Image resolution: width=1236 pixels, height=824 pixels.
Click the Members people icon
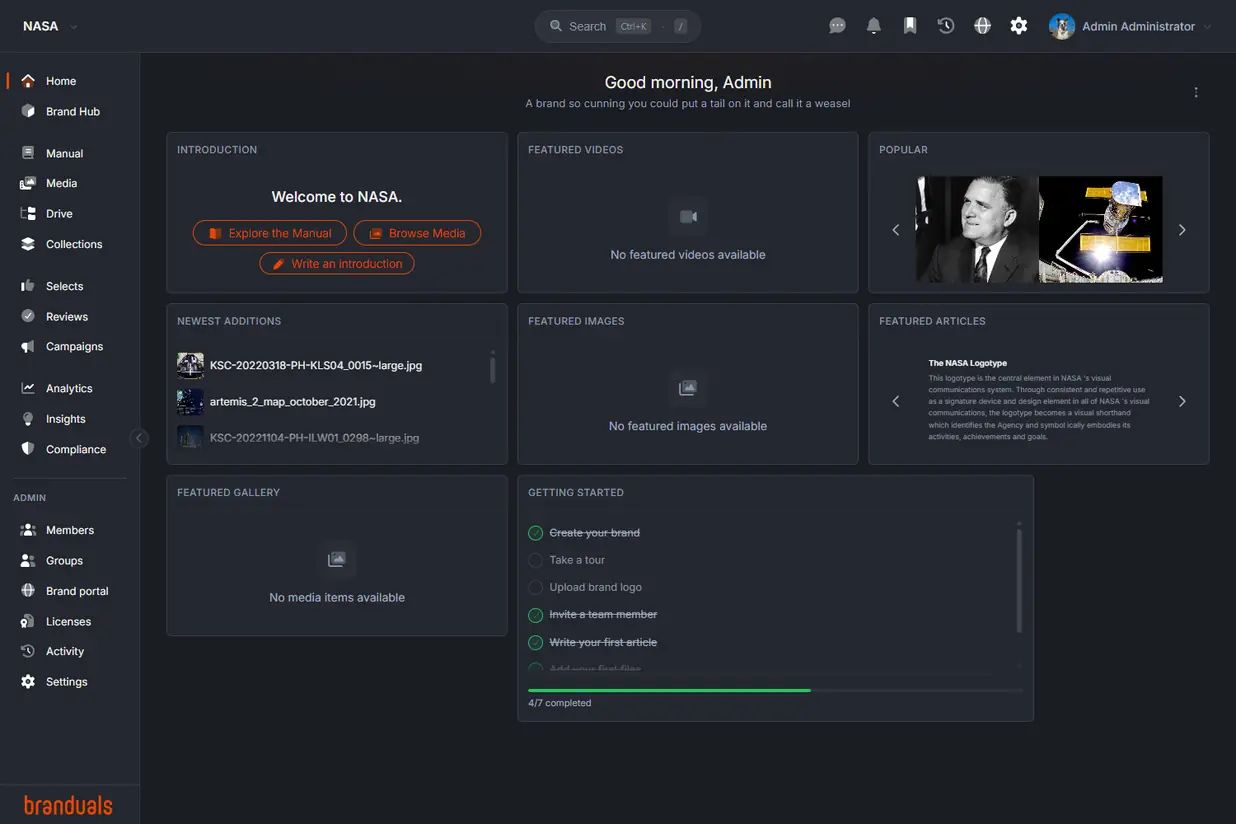click(x=28, y=530)
